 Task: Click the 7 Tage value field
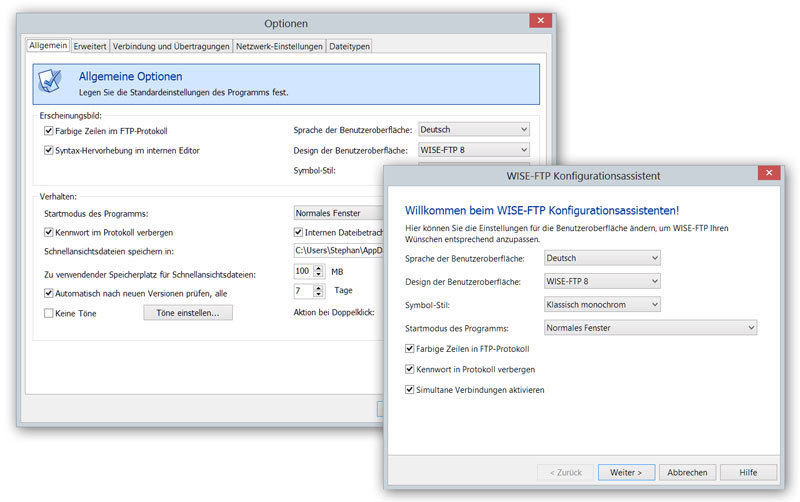pos(304,290)
